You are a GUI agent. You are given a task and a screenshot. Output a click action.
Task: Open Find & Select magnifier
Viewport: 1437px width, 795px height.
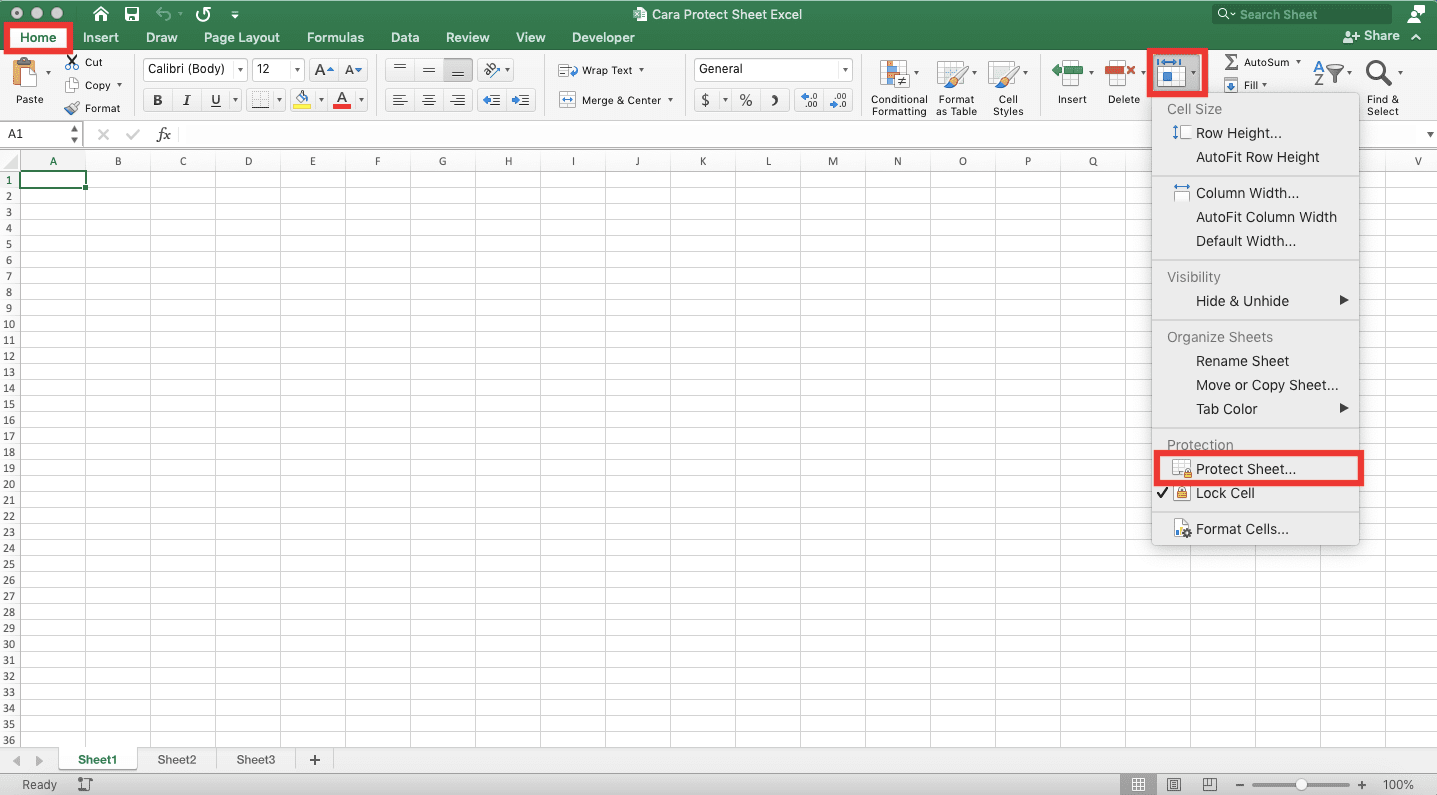coord(1379,73)
